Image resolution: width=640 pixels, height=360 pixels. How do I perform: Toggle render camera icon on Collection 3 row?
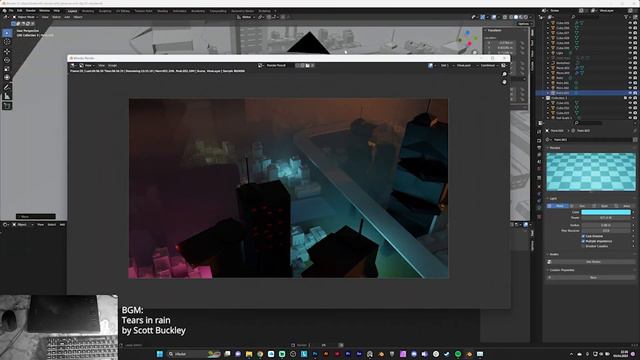(x=635, y=98)
